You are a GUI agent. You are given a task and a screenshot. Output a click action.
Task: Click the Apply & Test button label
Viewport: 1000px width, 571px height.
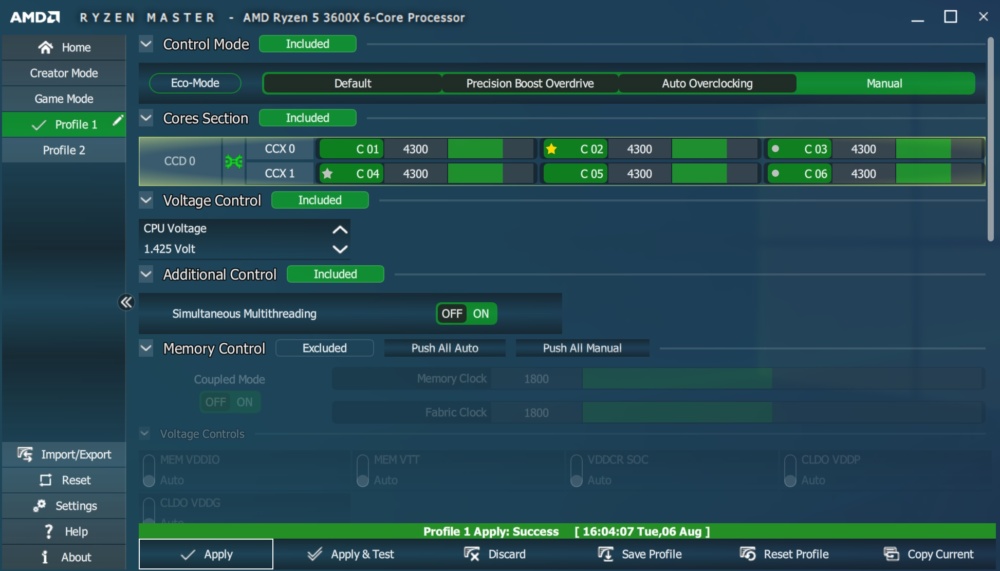point(362,554)
